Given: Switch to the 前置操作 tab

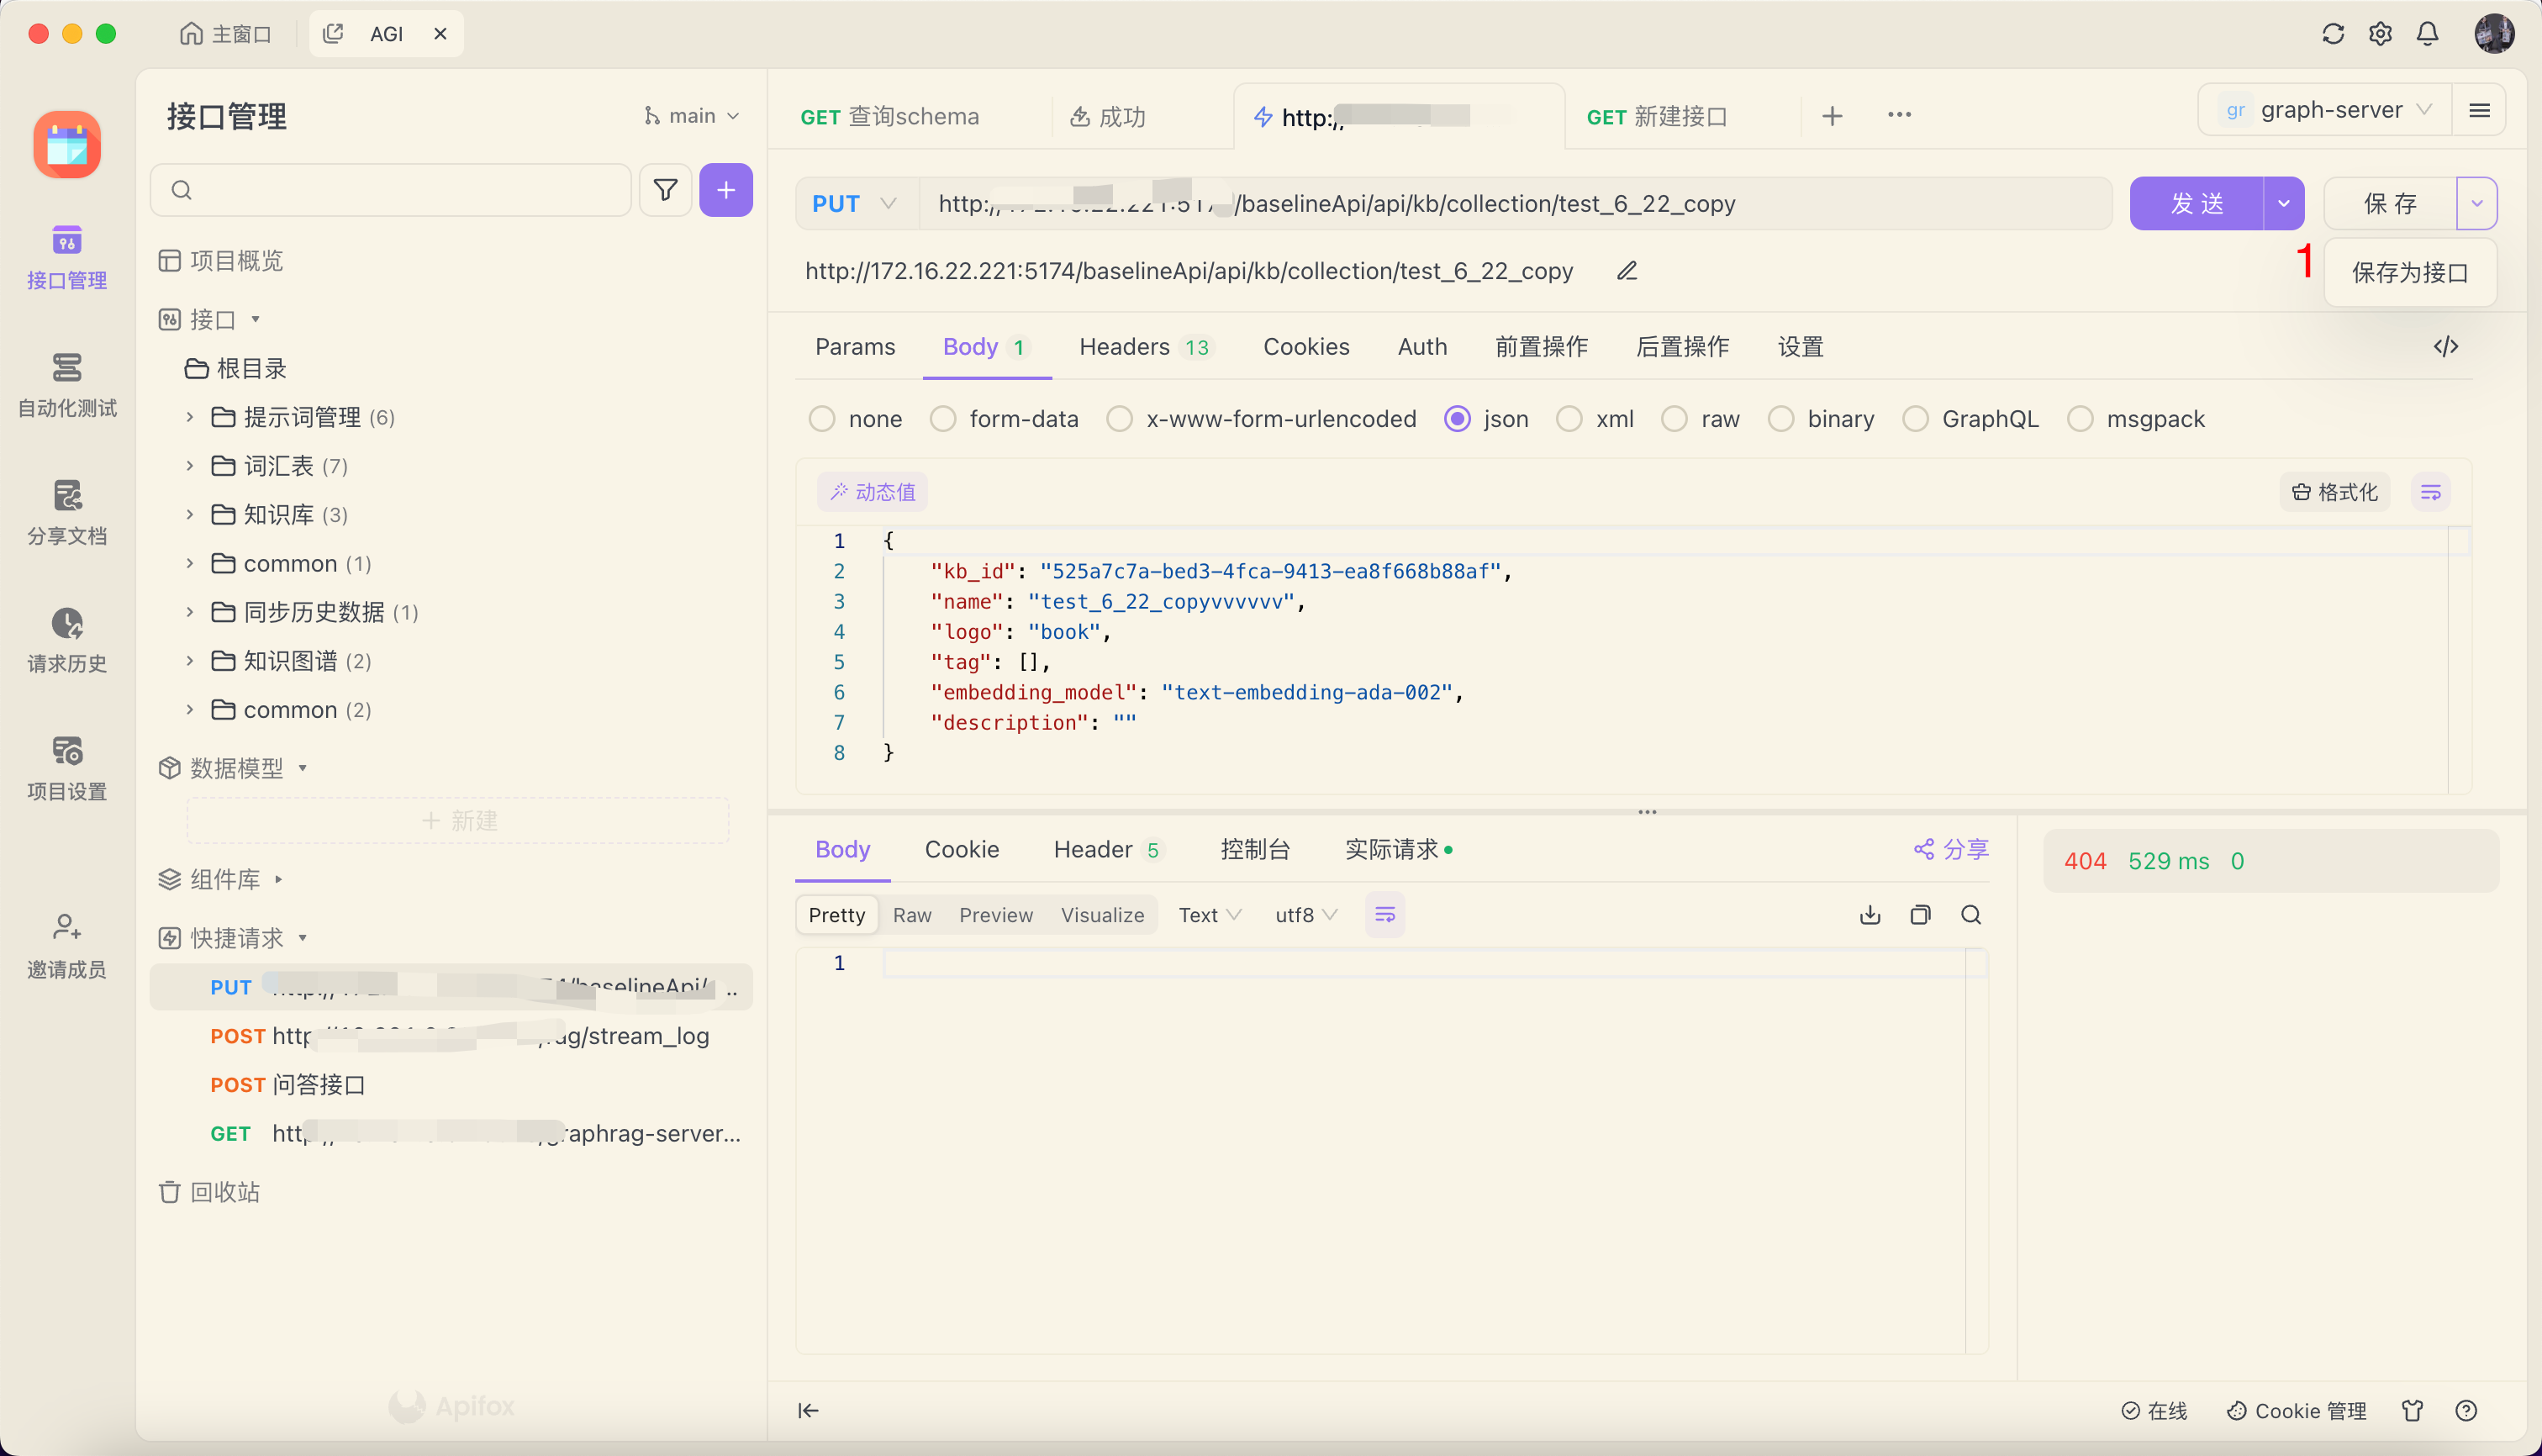Looking at the screenshot, I should pos(1541,347).
